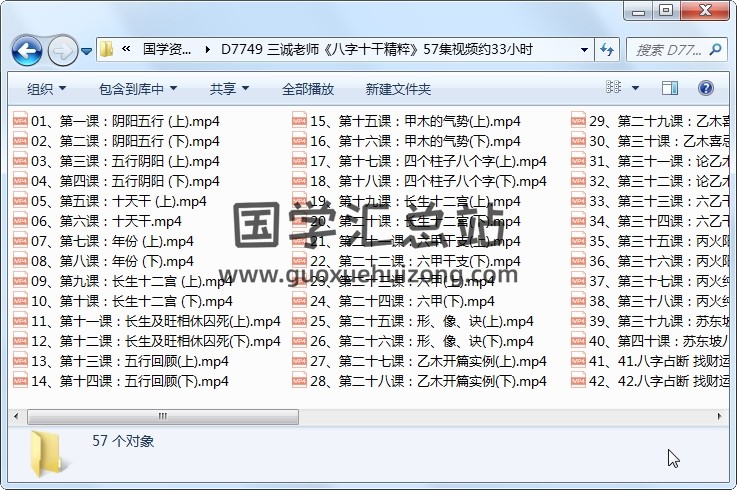Click the Back navigation arrow button
The width and height of the screenshot is (737, 490).
pyautogui.click(x=26, y=49)
